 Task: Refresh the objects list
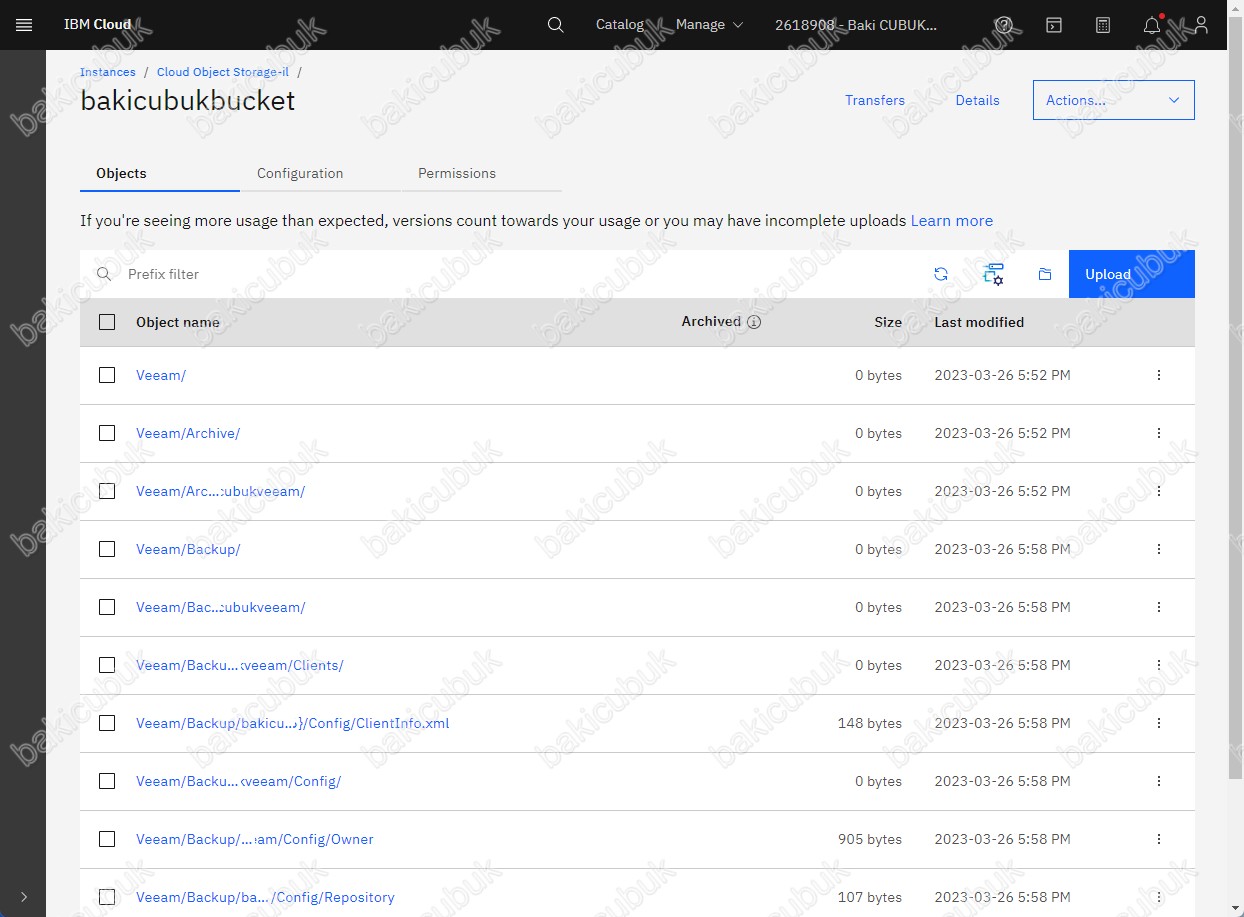click(x=941, y=274)
